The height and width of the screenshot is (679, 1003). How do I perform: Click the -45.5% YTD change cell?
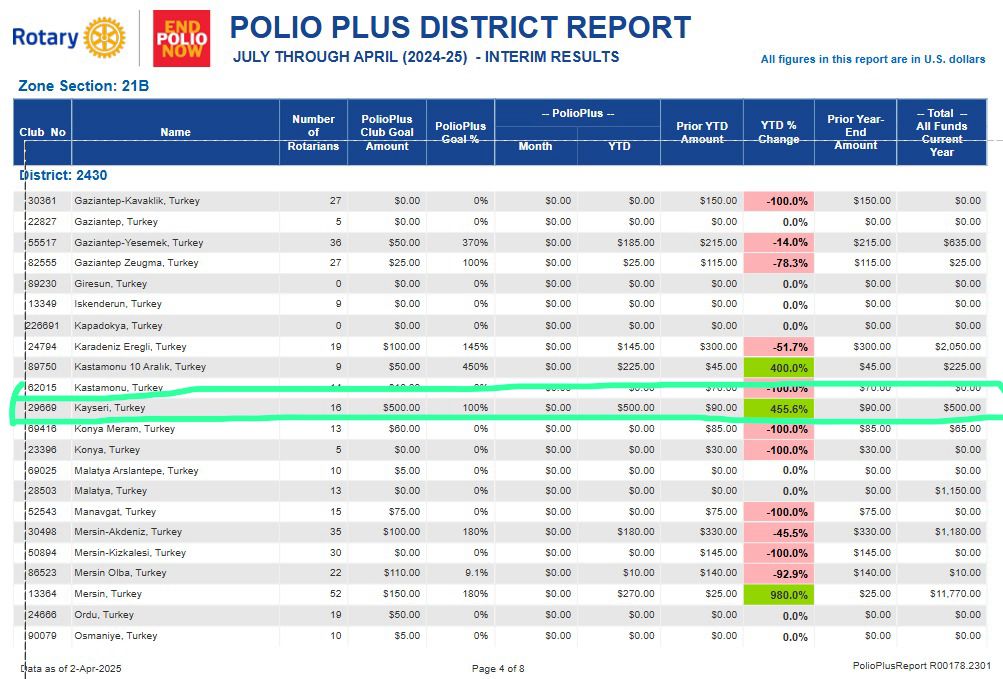778,532
